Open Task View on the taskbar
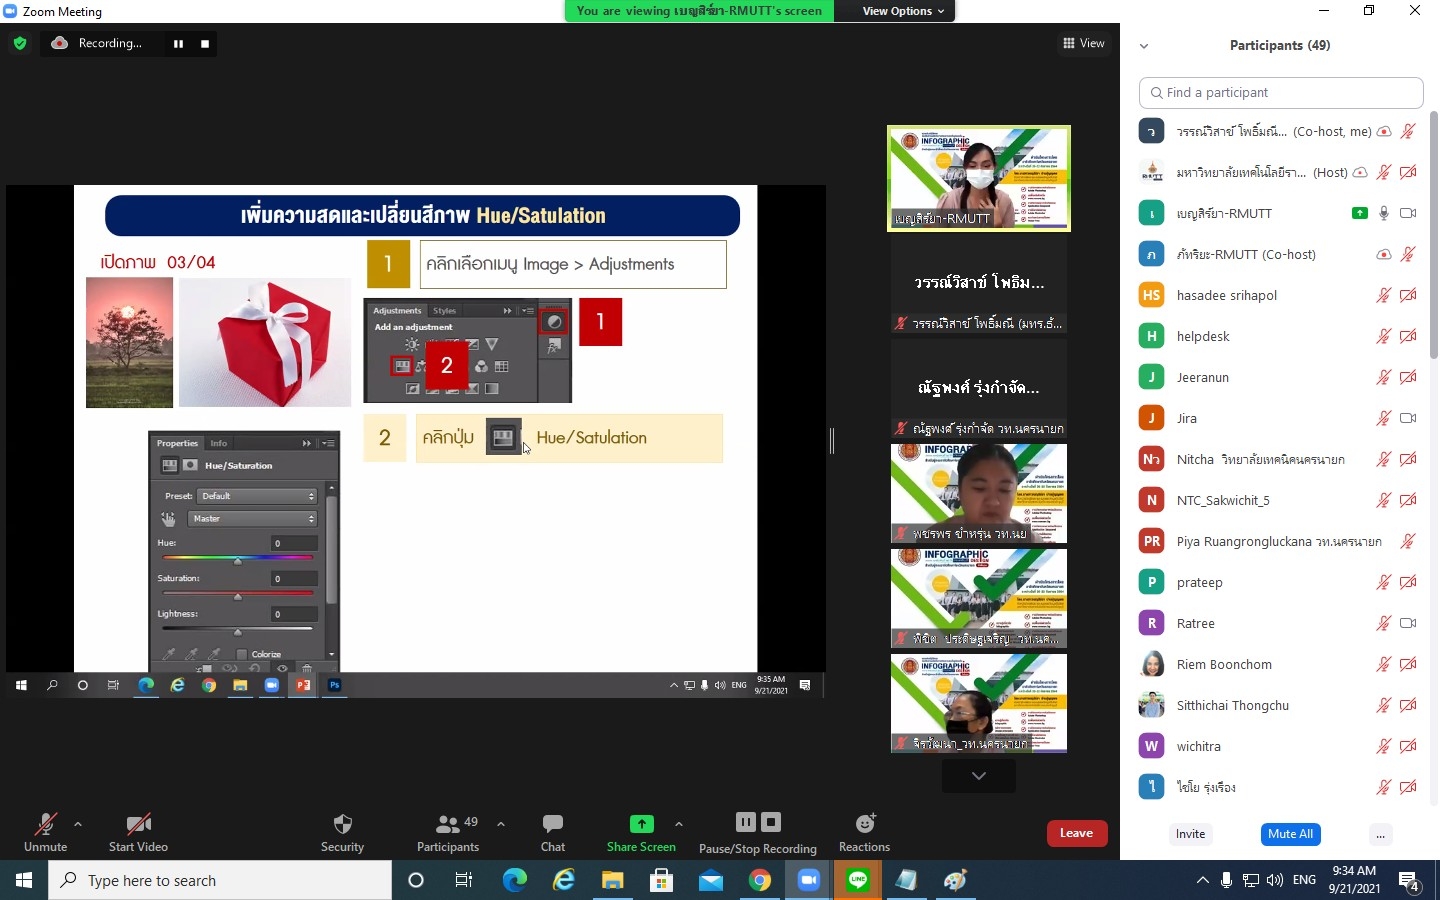Image resolution: width=1440 pixels, height=900 pixels. [464, 880]
